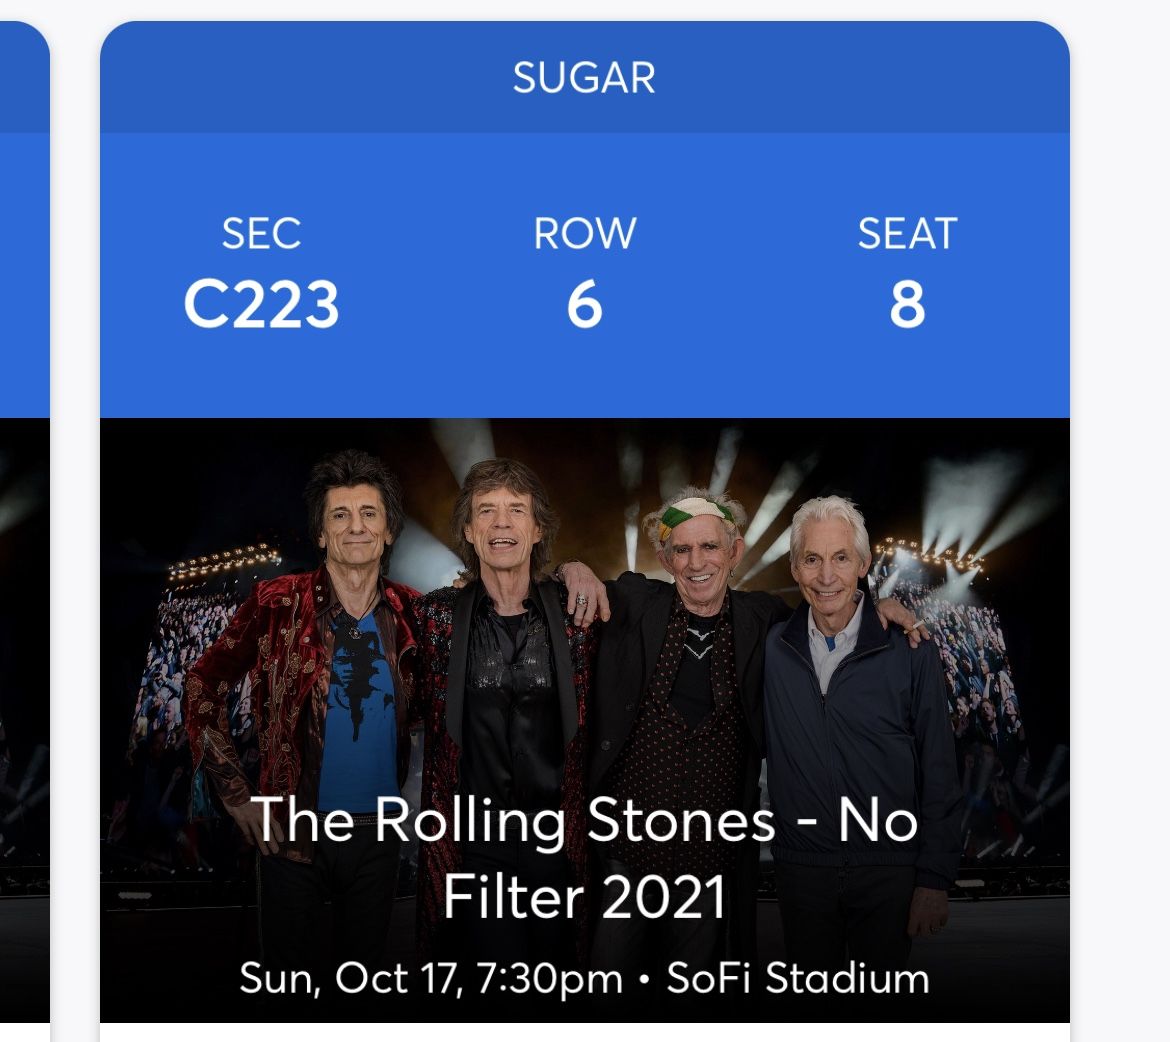This screenshot has width=1170, height=1042.
Task: Tap the SEC label
Action: (261, 234)
